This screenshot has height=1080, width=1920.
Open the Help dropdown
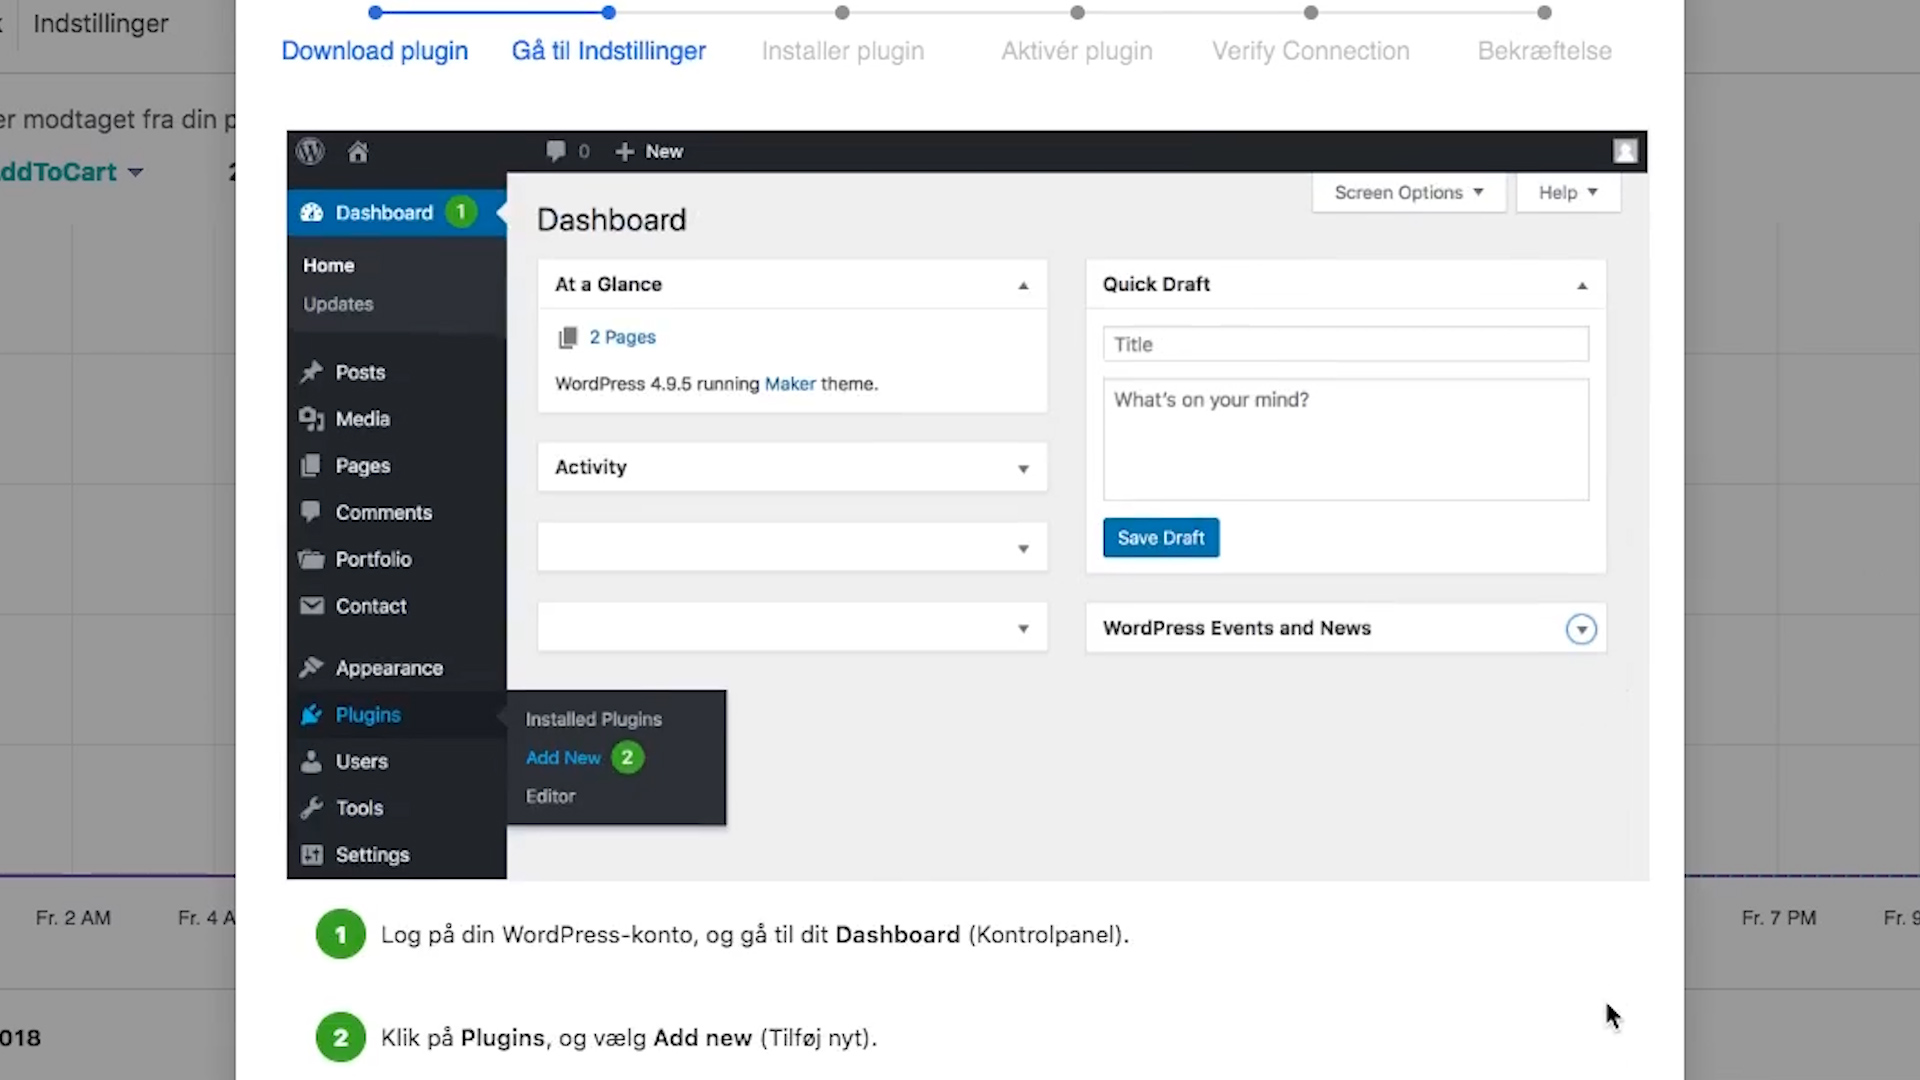click(1567, 193)
